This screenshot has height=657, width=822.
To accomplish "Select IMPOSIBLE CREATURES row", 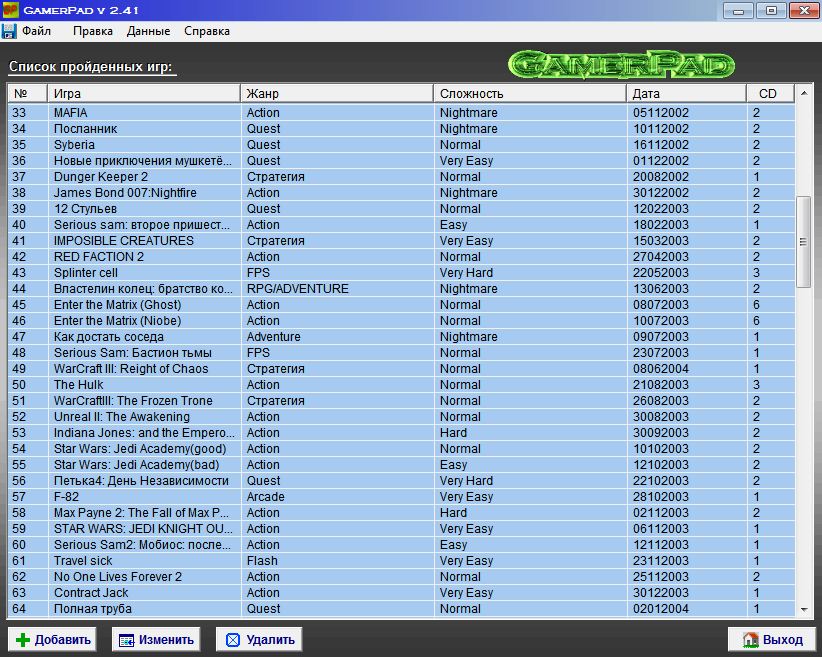I will click(402, 241).
